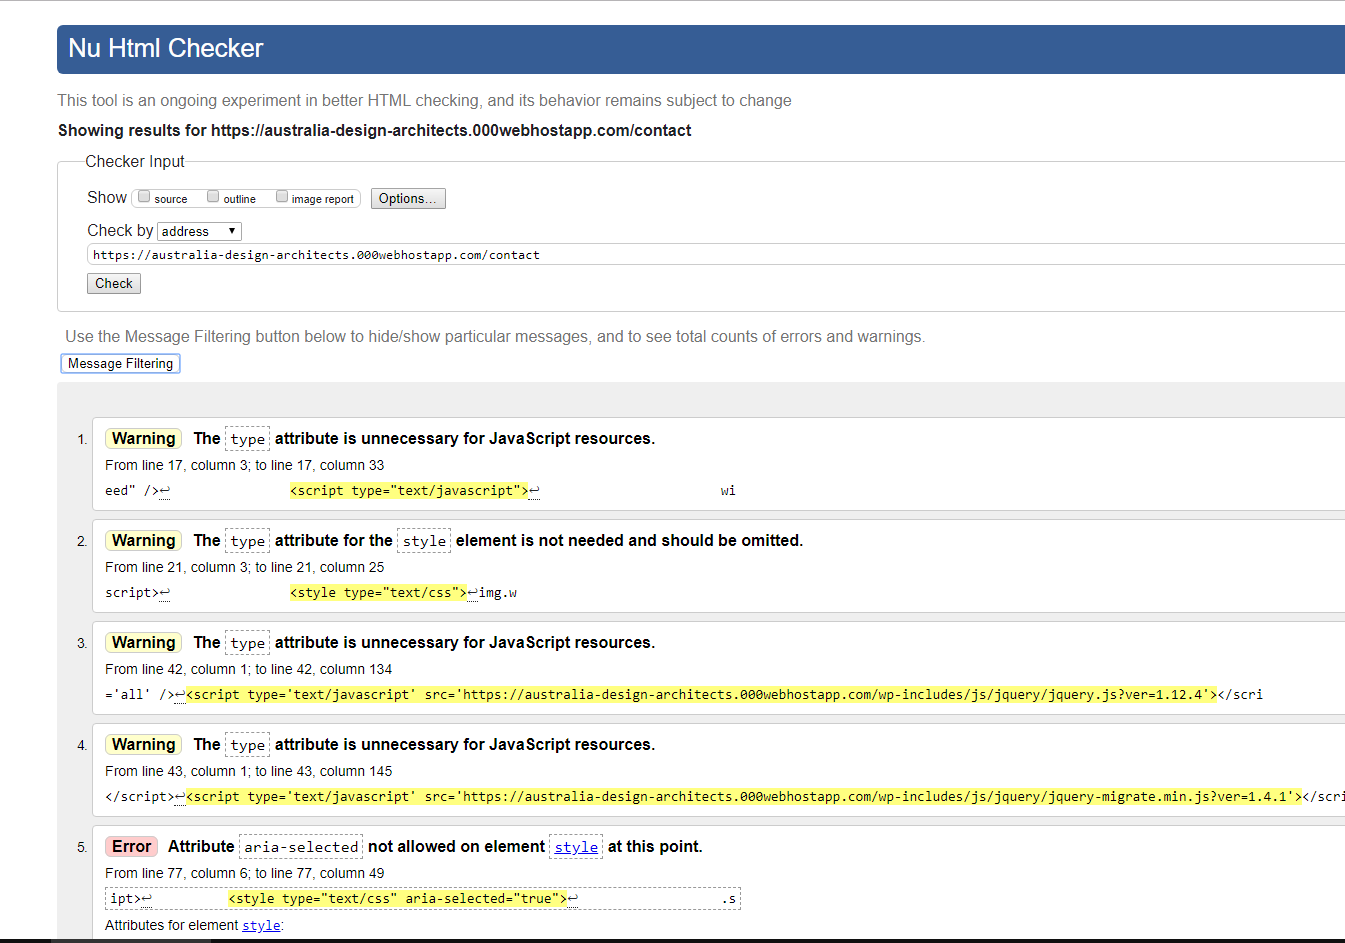Enable the source checkbox
The height and width of the screenshot is (943, 1345).
coord(144,197)
